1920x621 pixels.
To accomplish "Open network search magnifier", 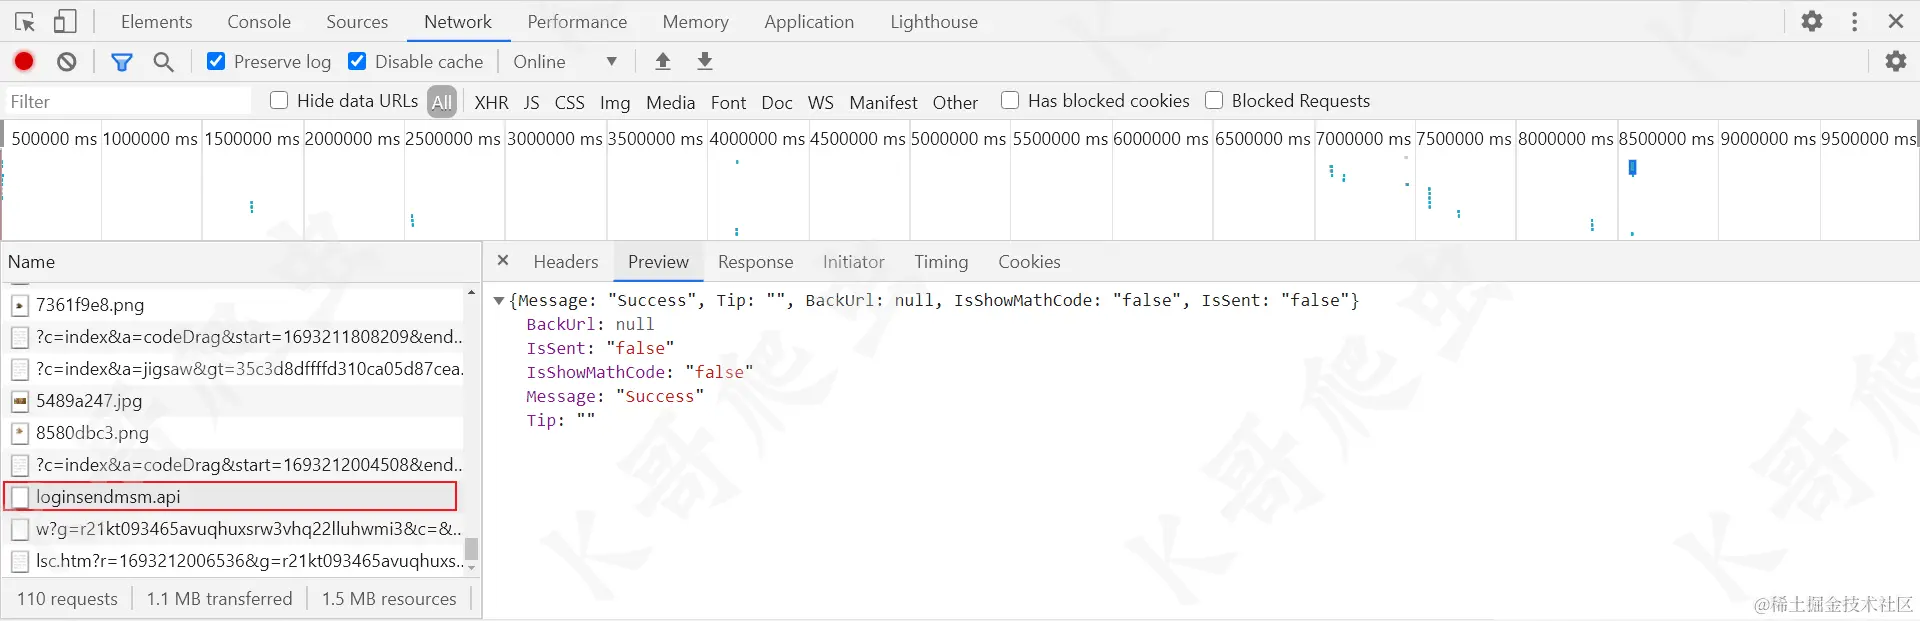I will pos(164,62).
